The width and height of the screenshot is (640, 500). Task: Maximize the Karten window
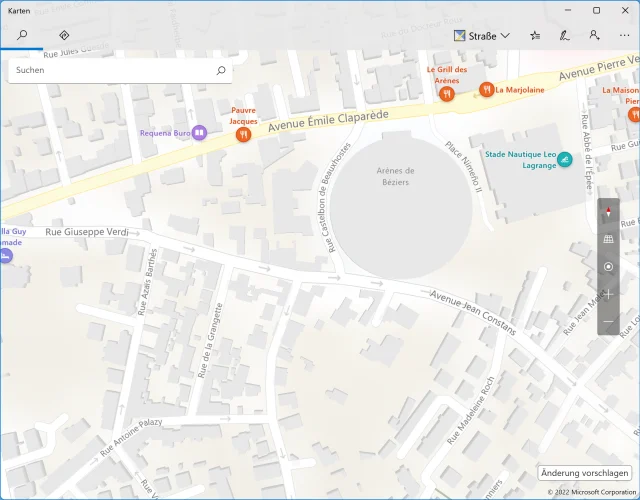coord(596,10)
